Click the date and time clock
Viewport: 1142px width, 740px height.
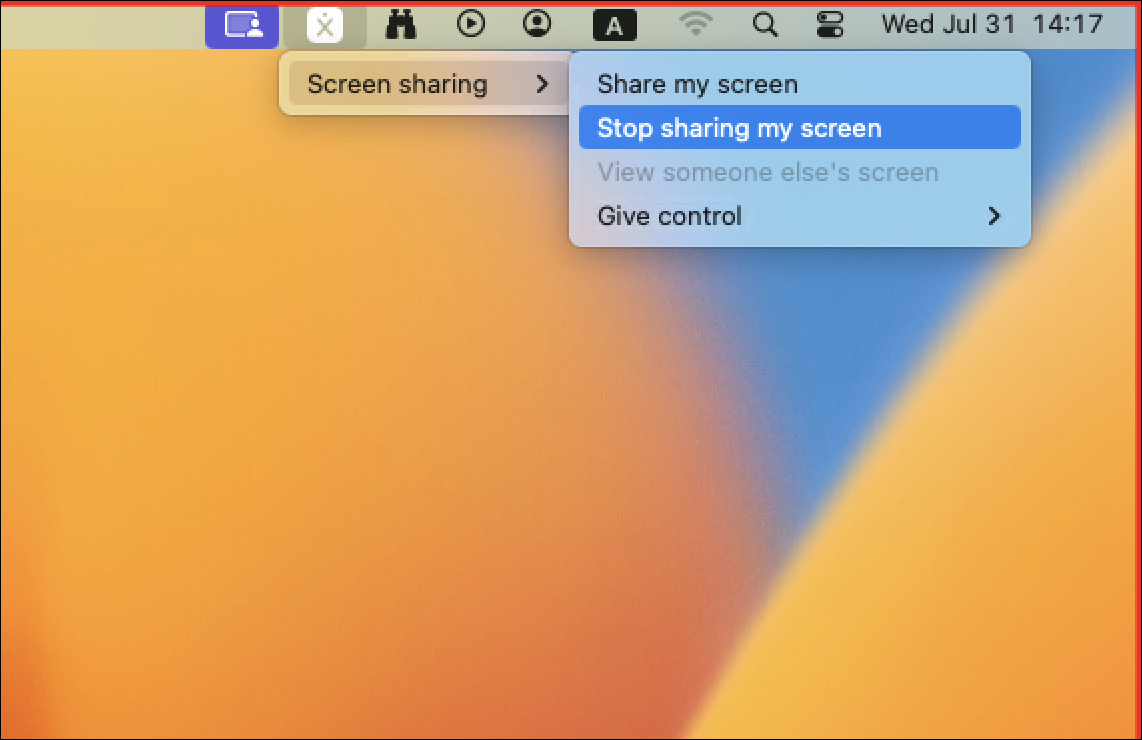point(992,24)
